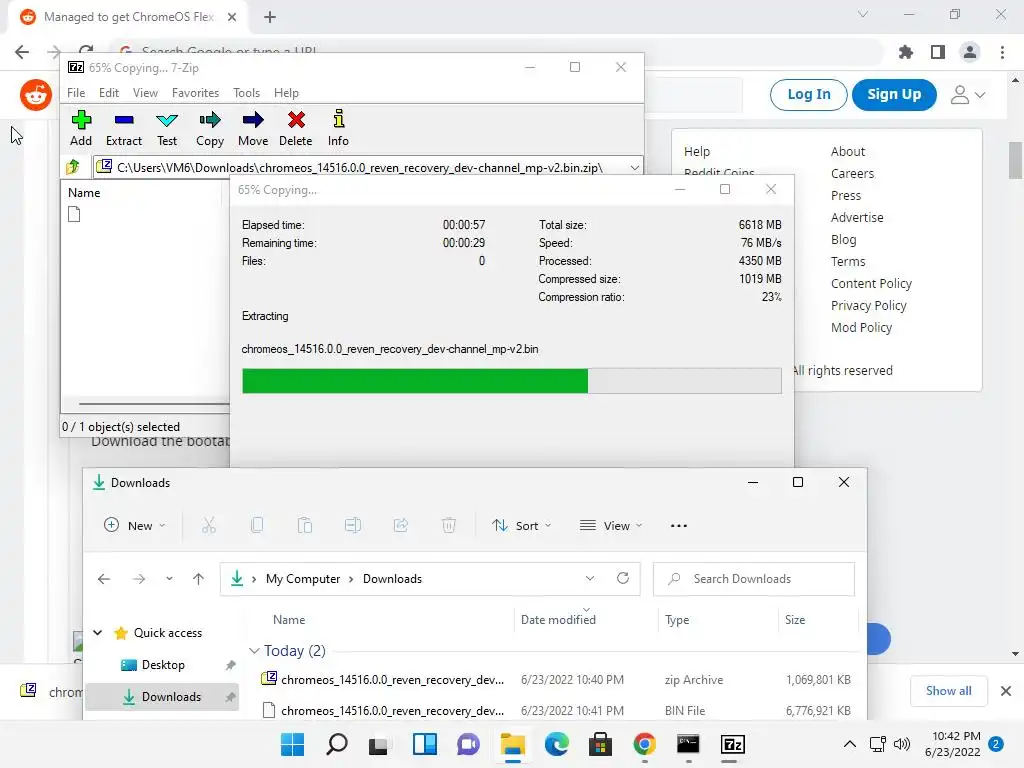The image size is (1024, 768).
Task: Show hidden system tray icons
Action: point(849,744)
